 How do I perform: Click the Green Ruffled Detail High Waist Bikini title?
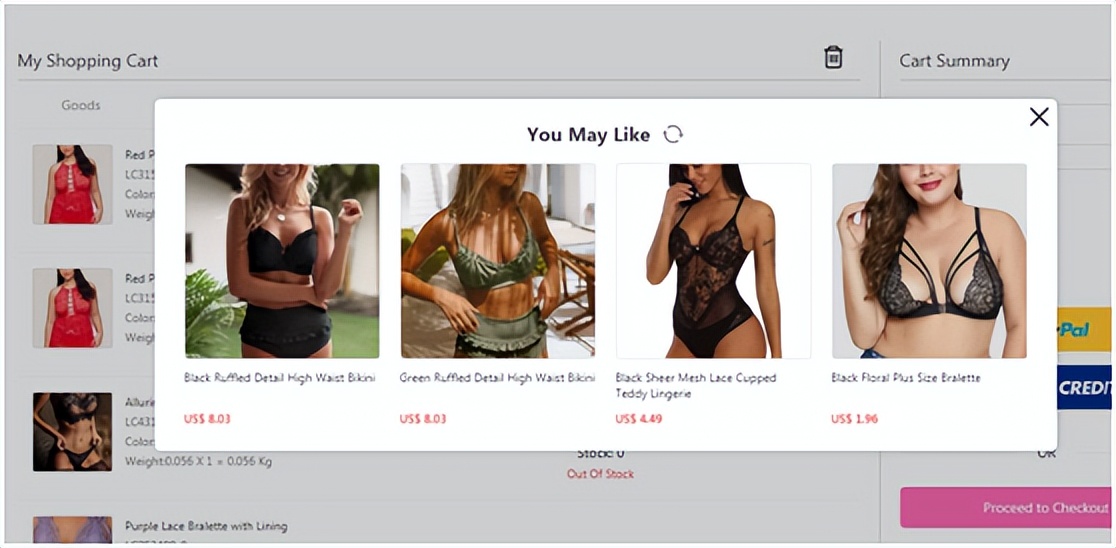coord(498,378)
